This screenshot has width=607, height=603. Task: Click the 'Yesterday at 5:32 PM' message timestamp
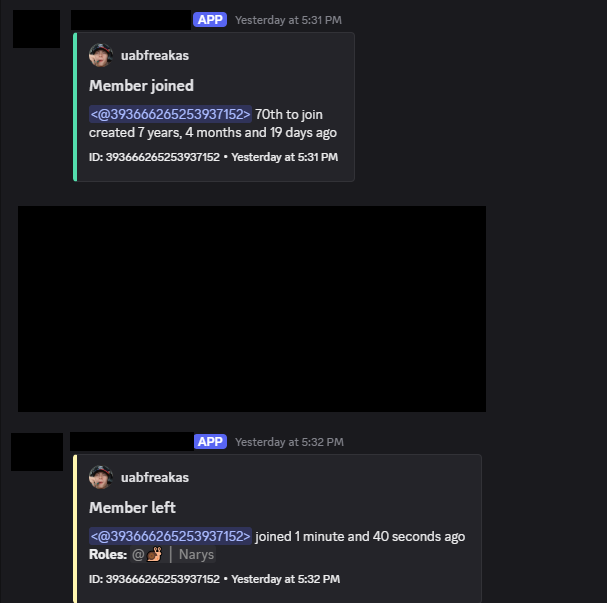coord(289,442)
